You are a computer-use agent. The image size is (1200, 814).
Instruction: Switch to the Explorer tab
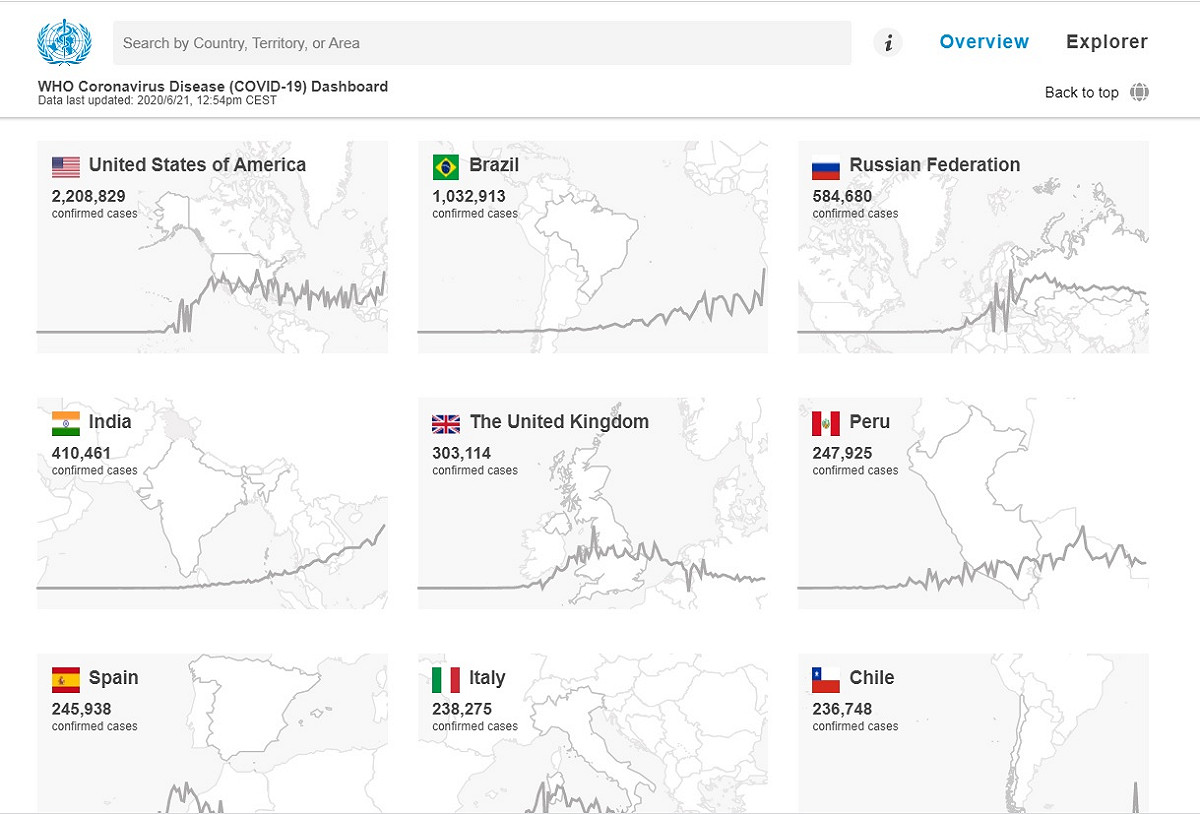click(x=1107, y=42)
